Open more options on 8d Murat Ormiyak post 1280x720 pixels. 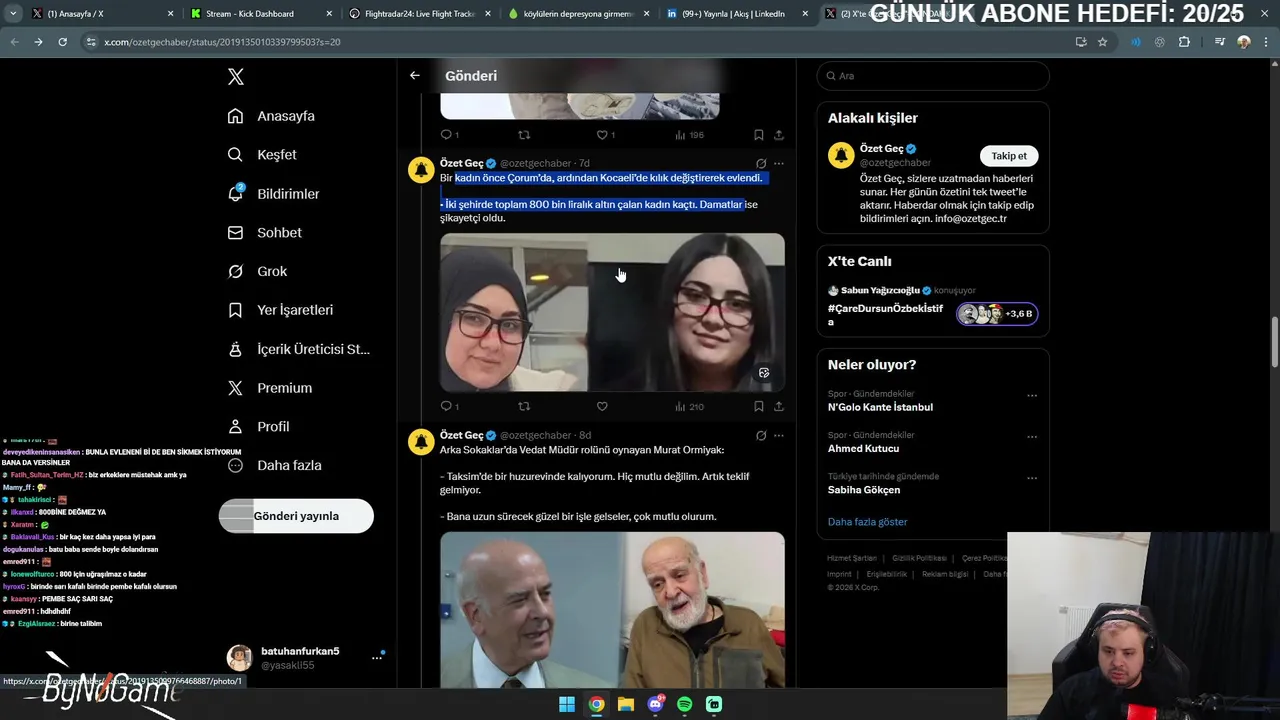pyautogui.click(x=779, y=435)
